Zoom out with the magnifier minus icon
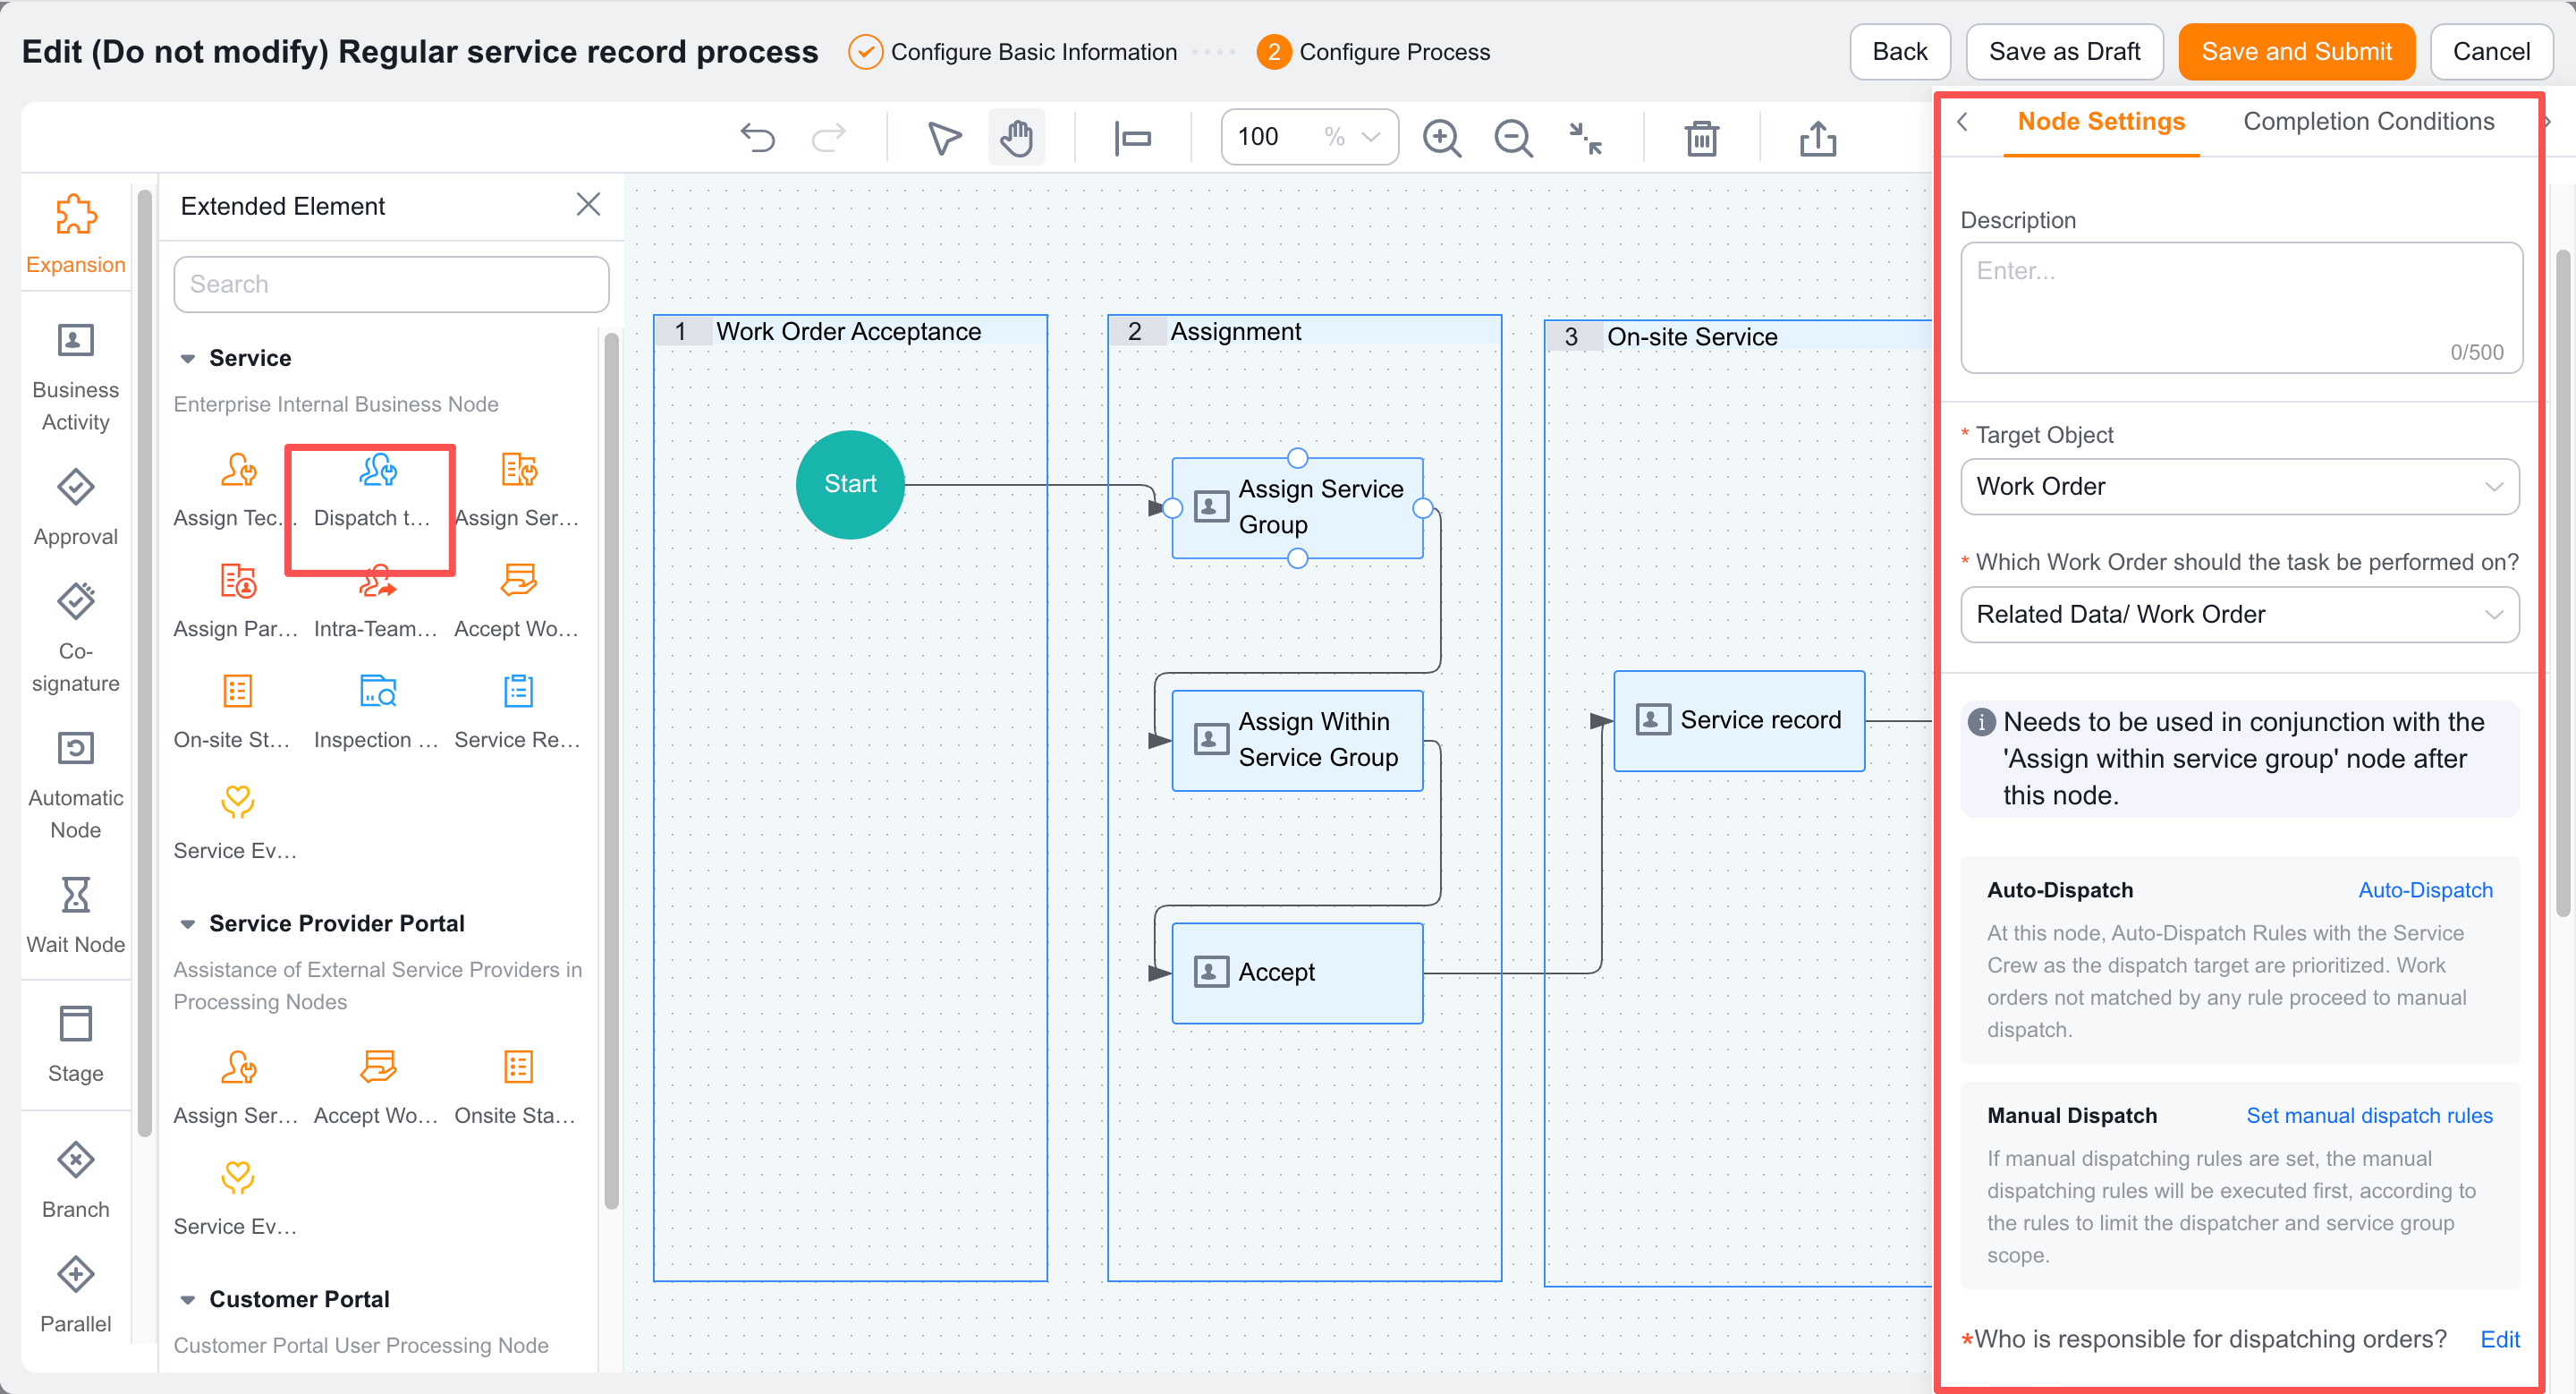This screenshot has height=1394, width=2576. 1513,138
